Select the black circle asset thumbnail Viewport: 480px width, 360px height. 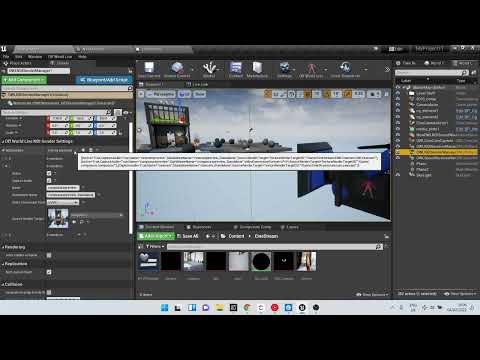tap(261, 261)
